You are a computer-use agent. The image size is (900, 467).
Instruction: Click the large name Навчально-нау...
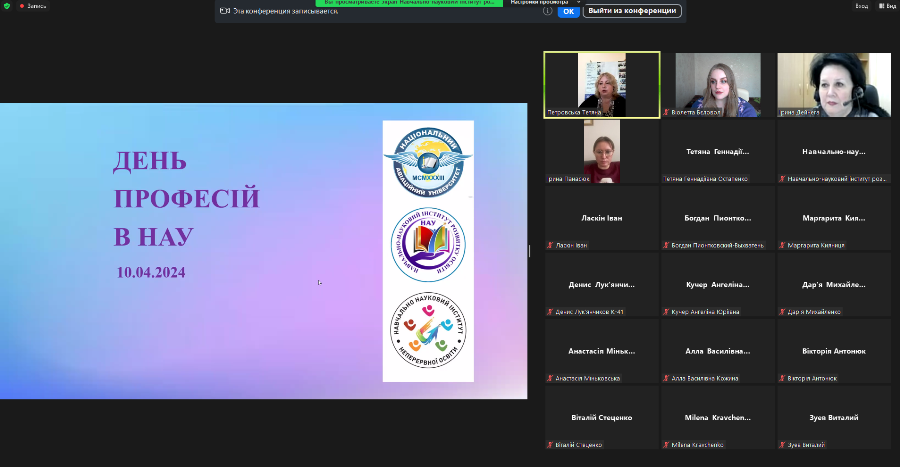click(x=834, y=151)
